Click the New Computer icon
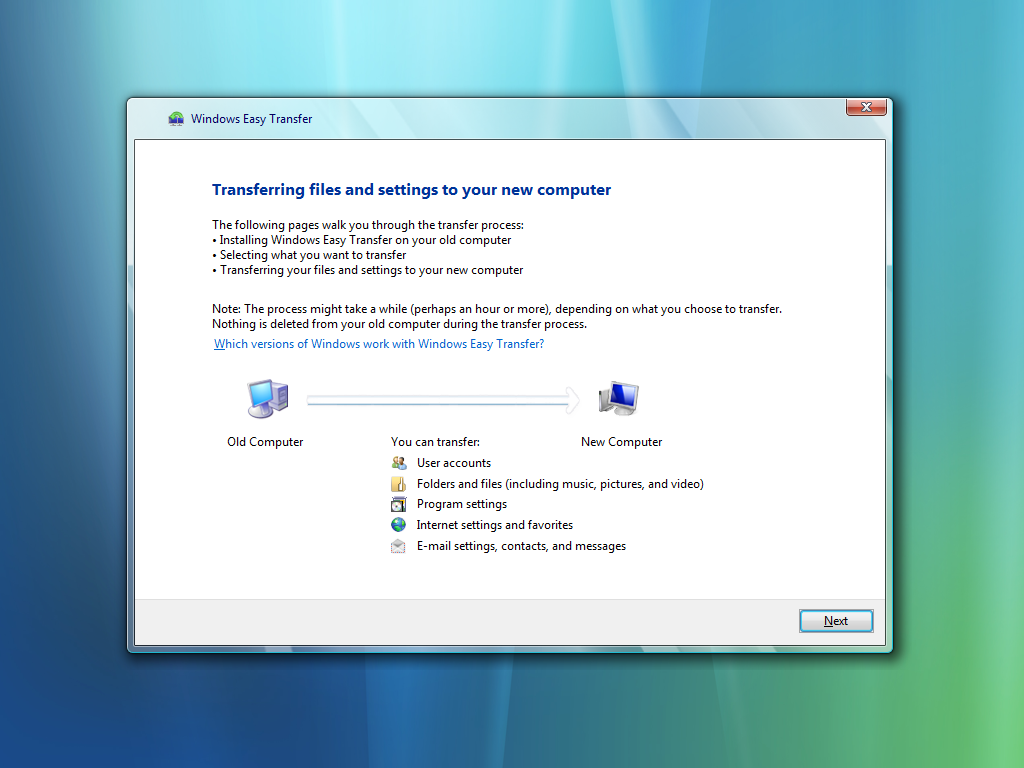 (618, 398)
